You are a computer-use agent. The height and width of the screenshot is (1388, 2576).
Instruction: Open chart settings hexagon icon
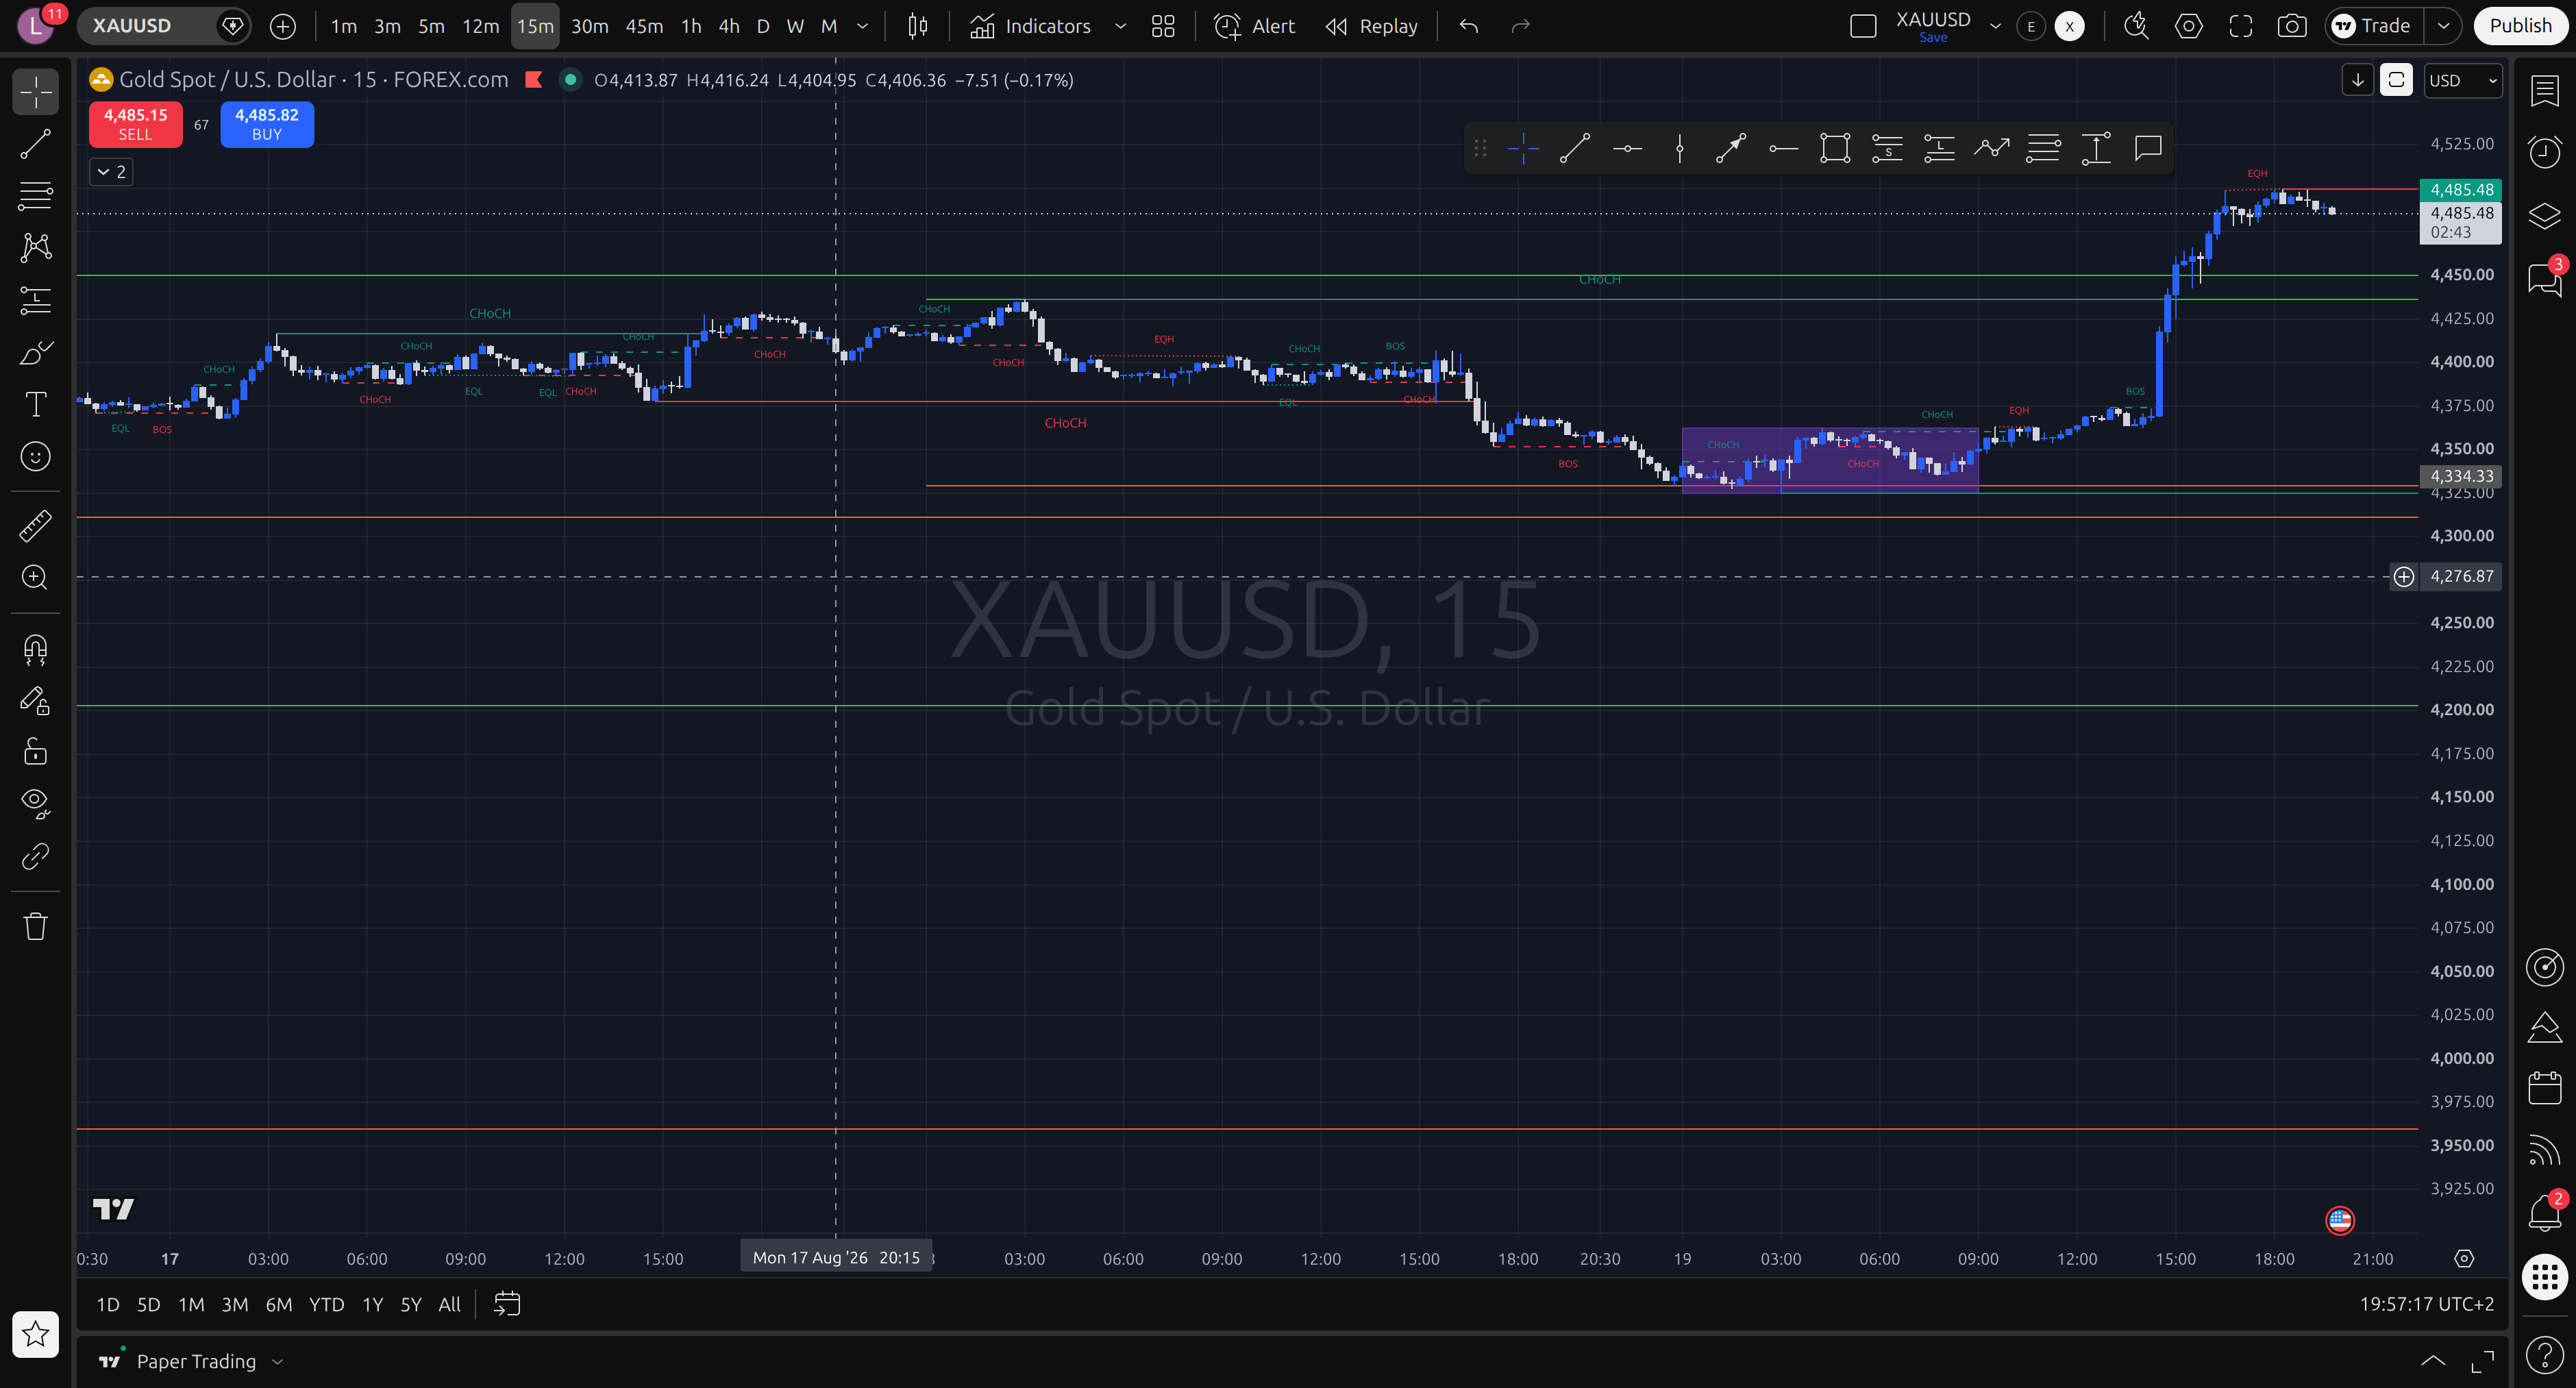point(2188,26)
